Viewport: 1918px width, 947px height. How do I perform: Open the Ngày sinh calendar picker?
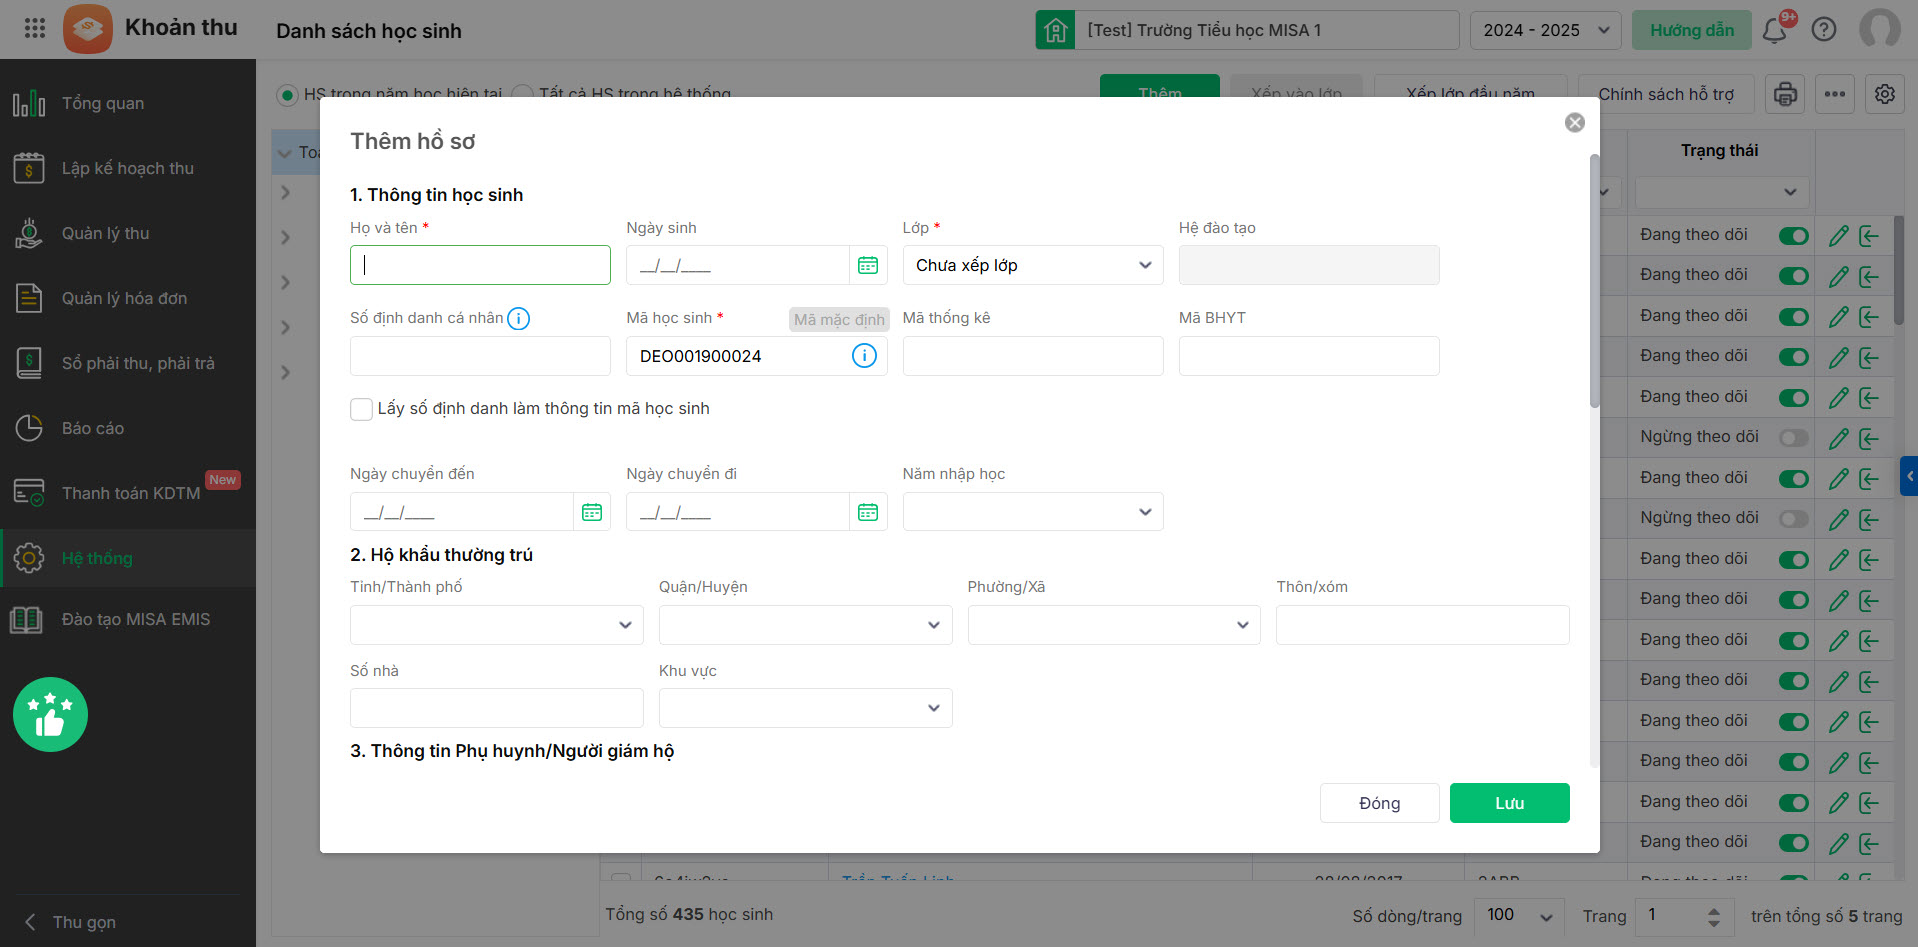pos(867,265)
